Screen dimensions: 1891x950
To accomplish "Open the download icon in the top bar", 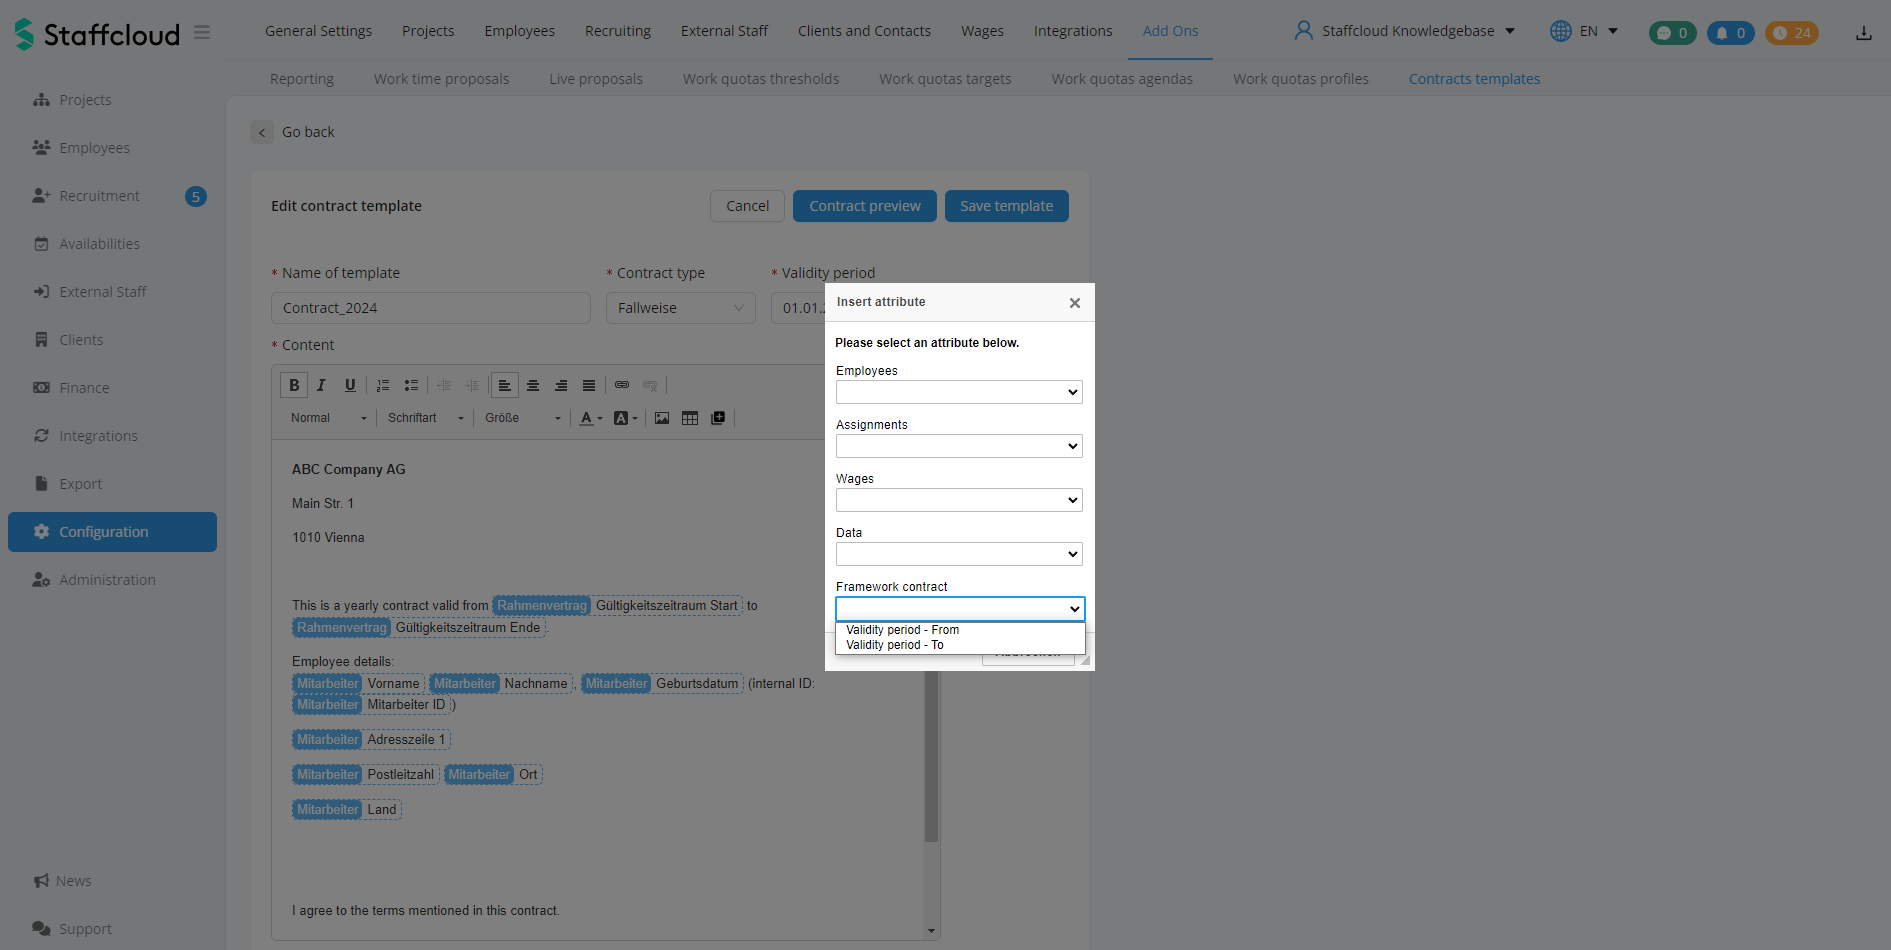I will pyautogui.click(x=1863, y=33).
